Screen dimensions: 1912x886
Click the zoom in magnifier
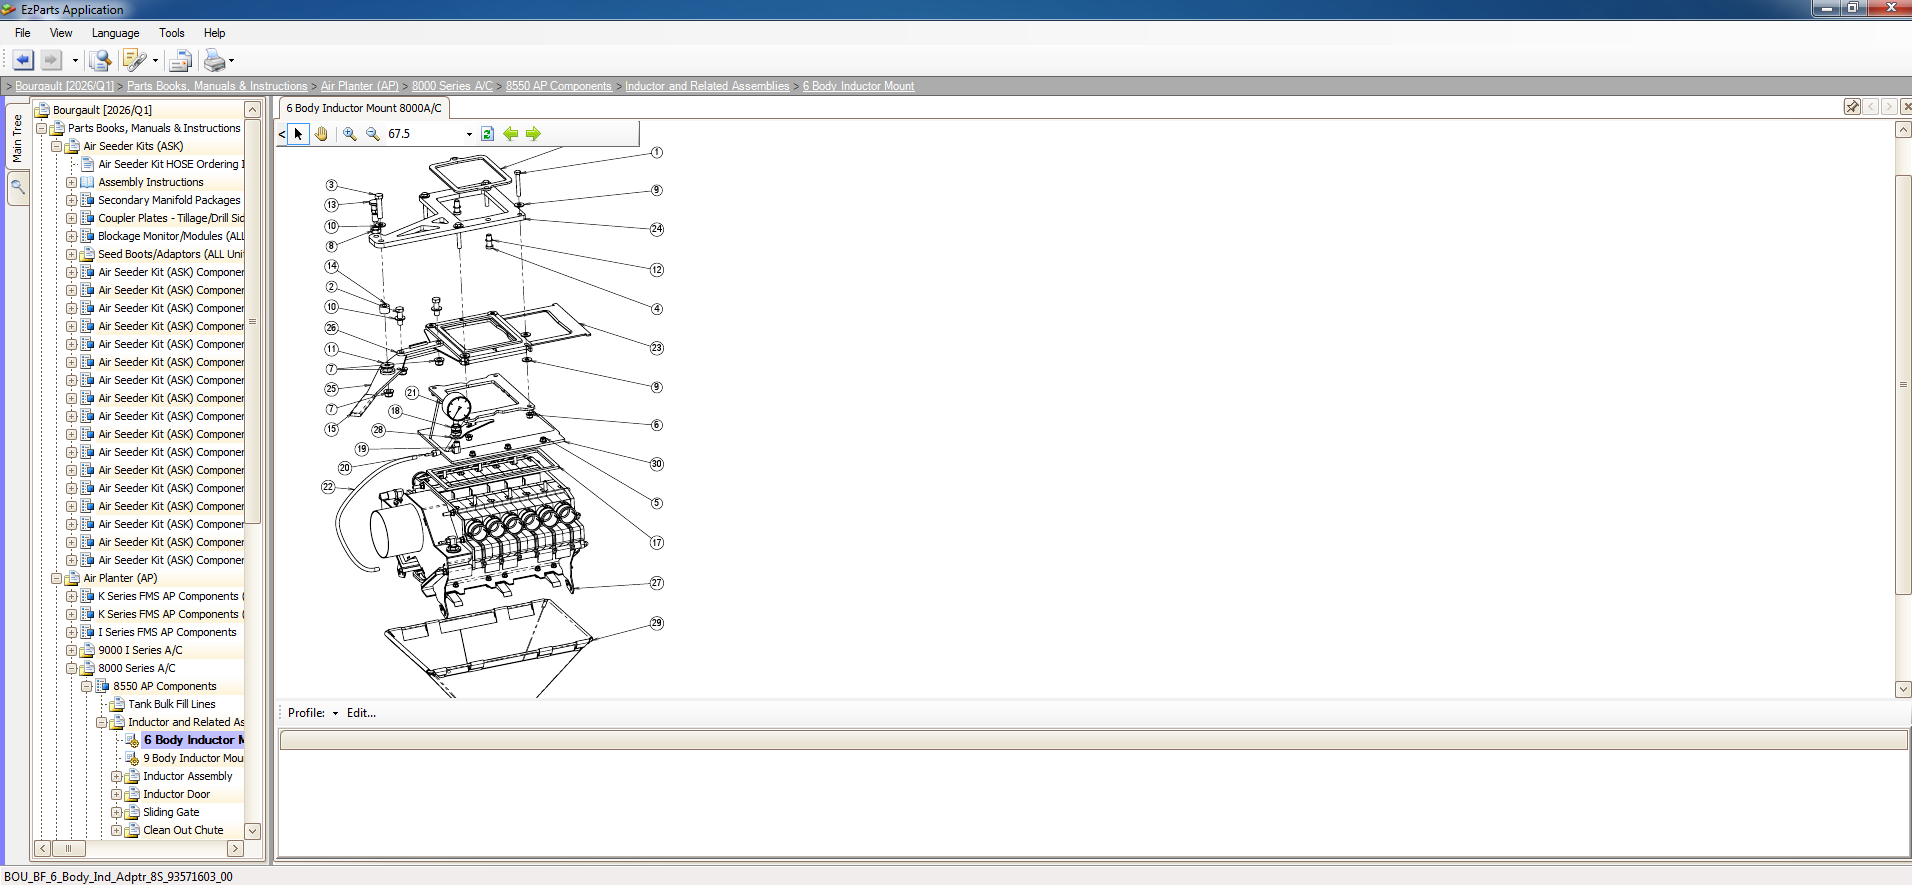[349, 134]
